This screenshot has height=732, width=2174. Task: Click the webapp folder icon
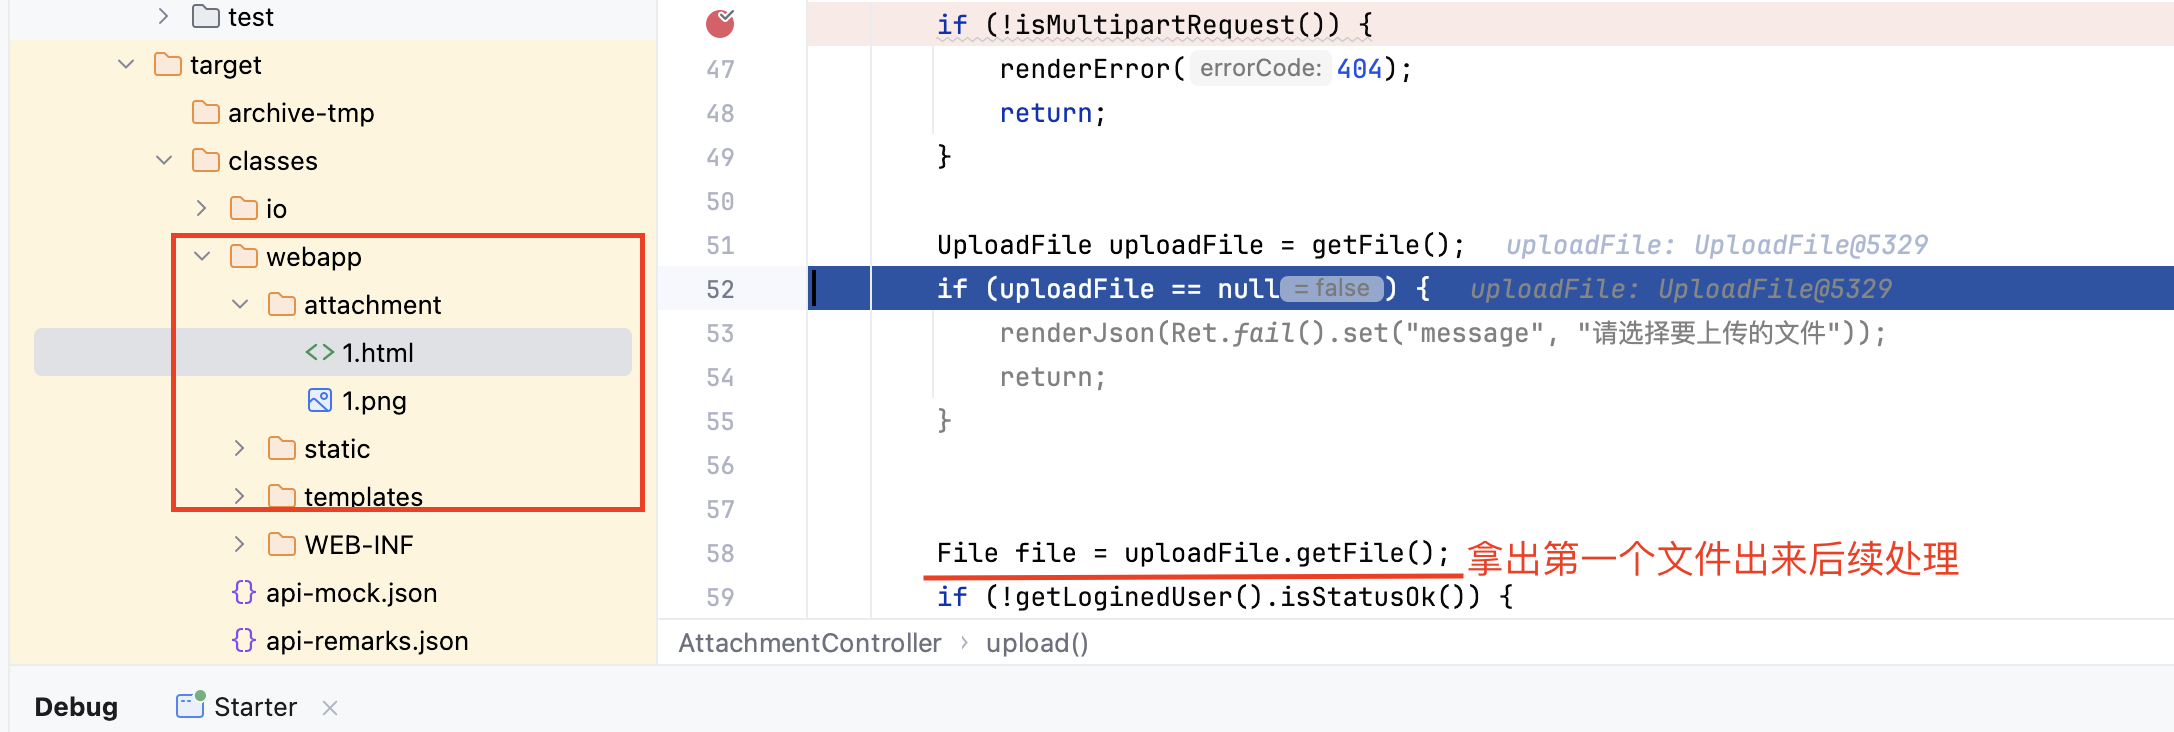pos(244,256)
